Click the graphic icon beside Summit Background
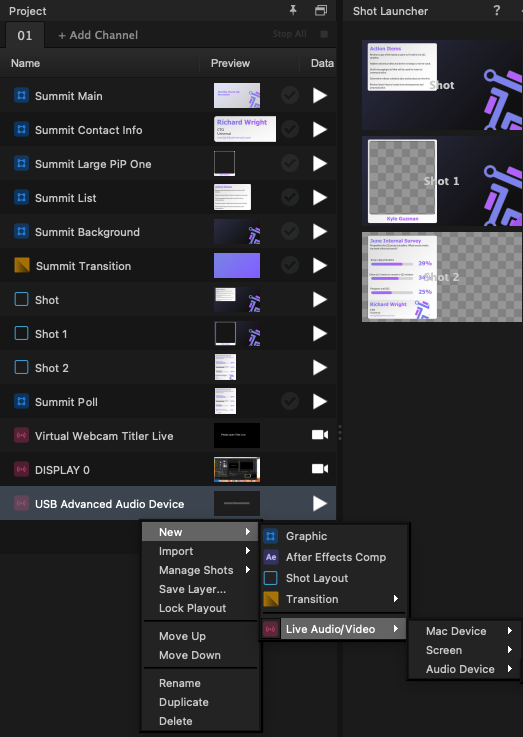 click(x=22, y=231)
